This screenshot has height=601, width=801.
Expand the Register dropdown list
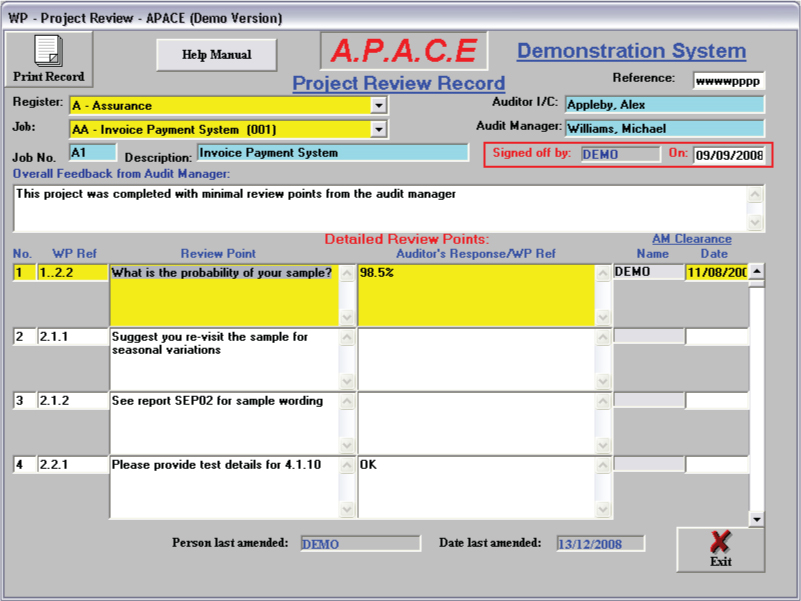tap(378, 104)
